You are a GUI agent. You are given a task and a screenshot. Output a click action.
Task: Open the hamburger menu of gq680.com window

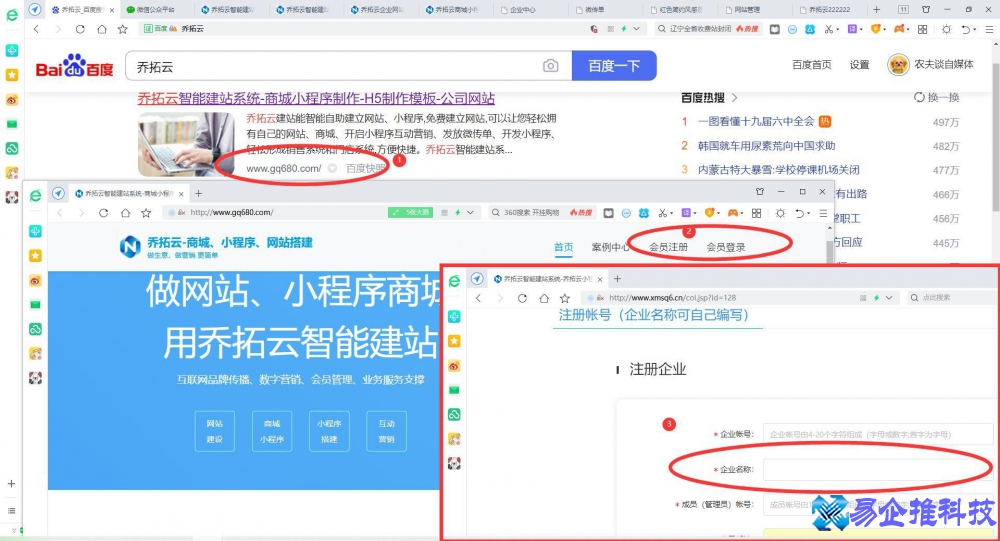(823, 213)
